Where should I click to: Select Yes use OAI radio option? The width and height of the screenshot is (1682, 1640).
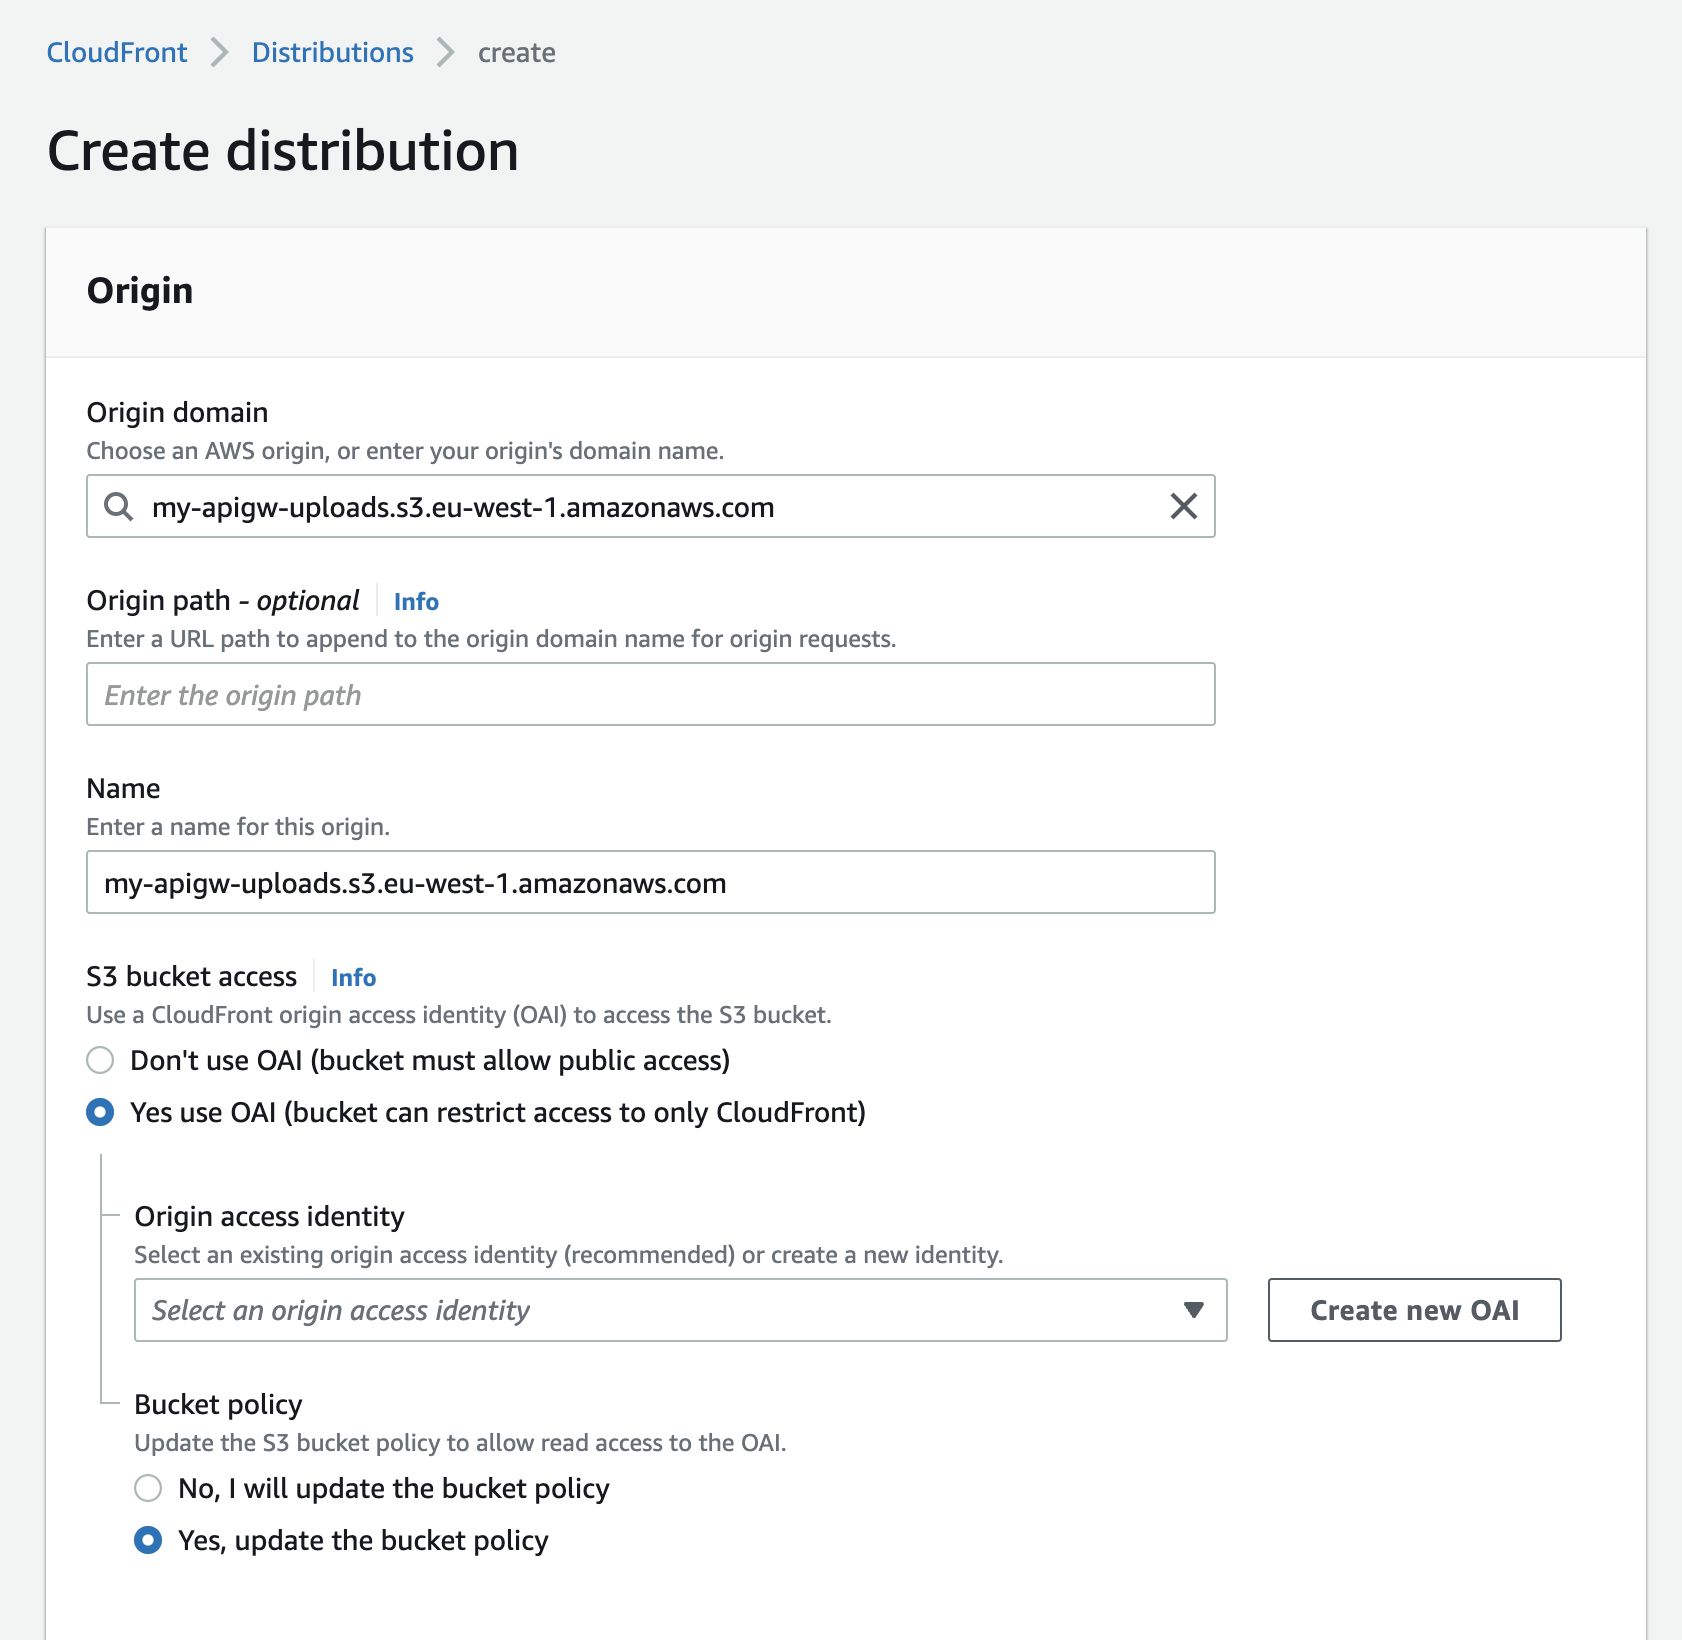click(x=100, y=1112)
